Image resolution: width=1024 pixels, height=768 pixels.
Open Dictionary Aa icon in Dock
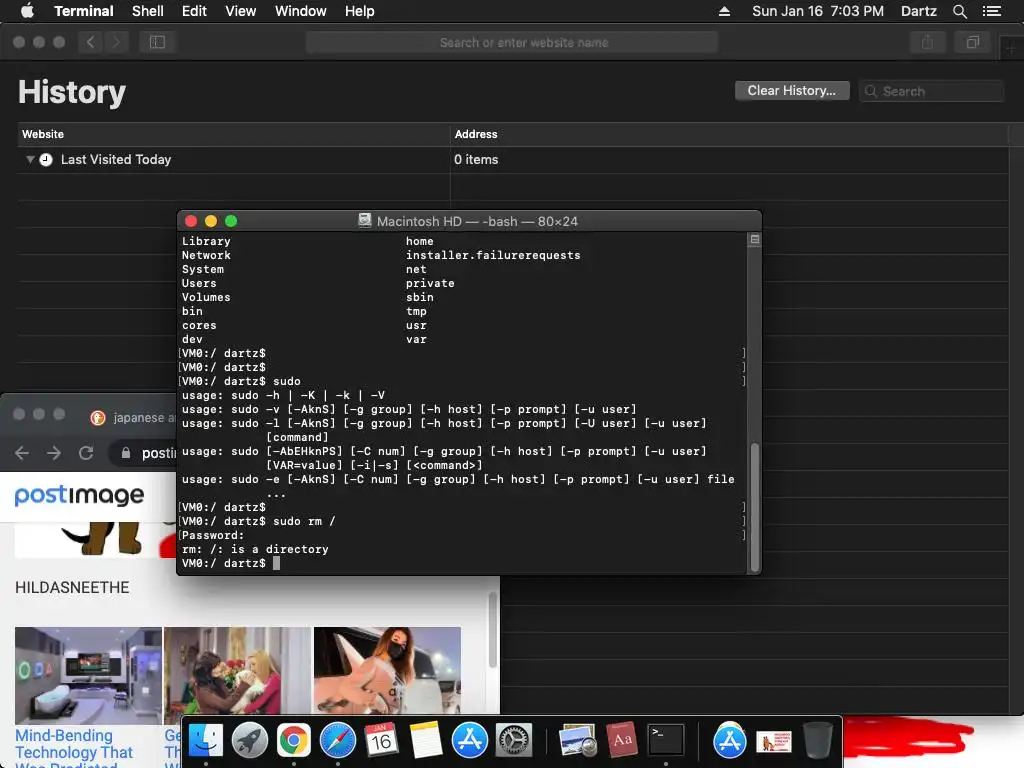621,741
